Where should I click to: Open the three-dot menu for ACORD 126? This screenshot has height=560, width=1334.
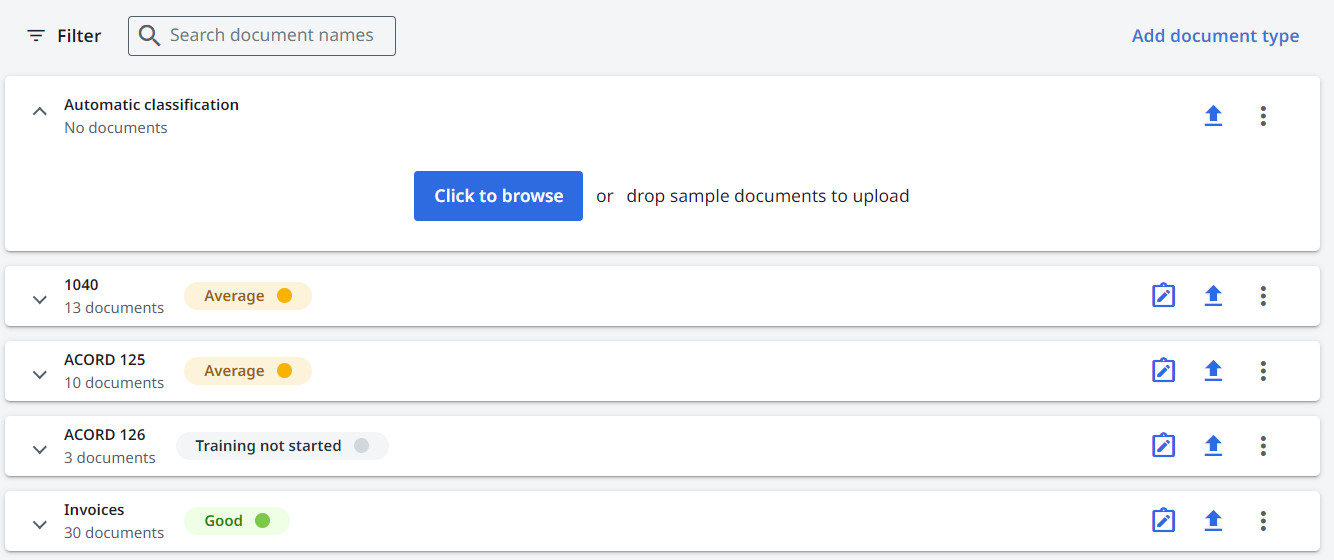point(1263,446)
